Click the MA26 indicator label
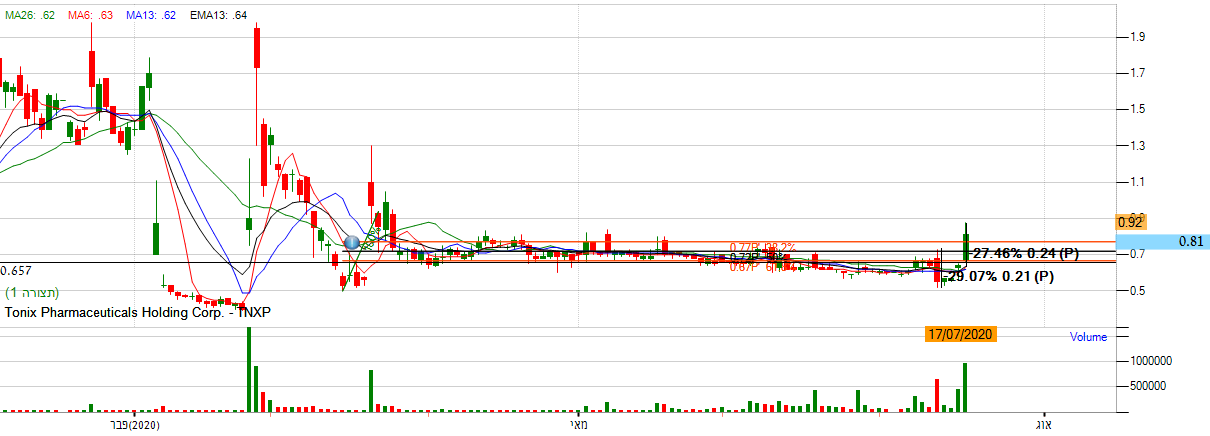The image size is (1210, 436). [x=29, y=15]
